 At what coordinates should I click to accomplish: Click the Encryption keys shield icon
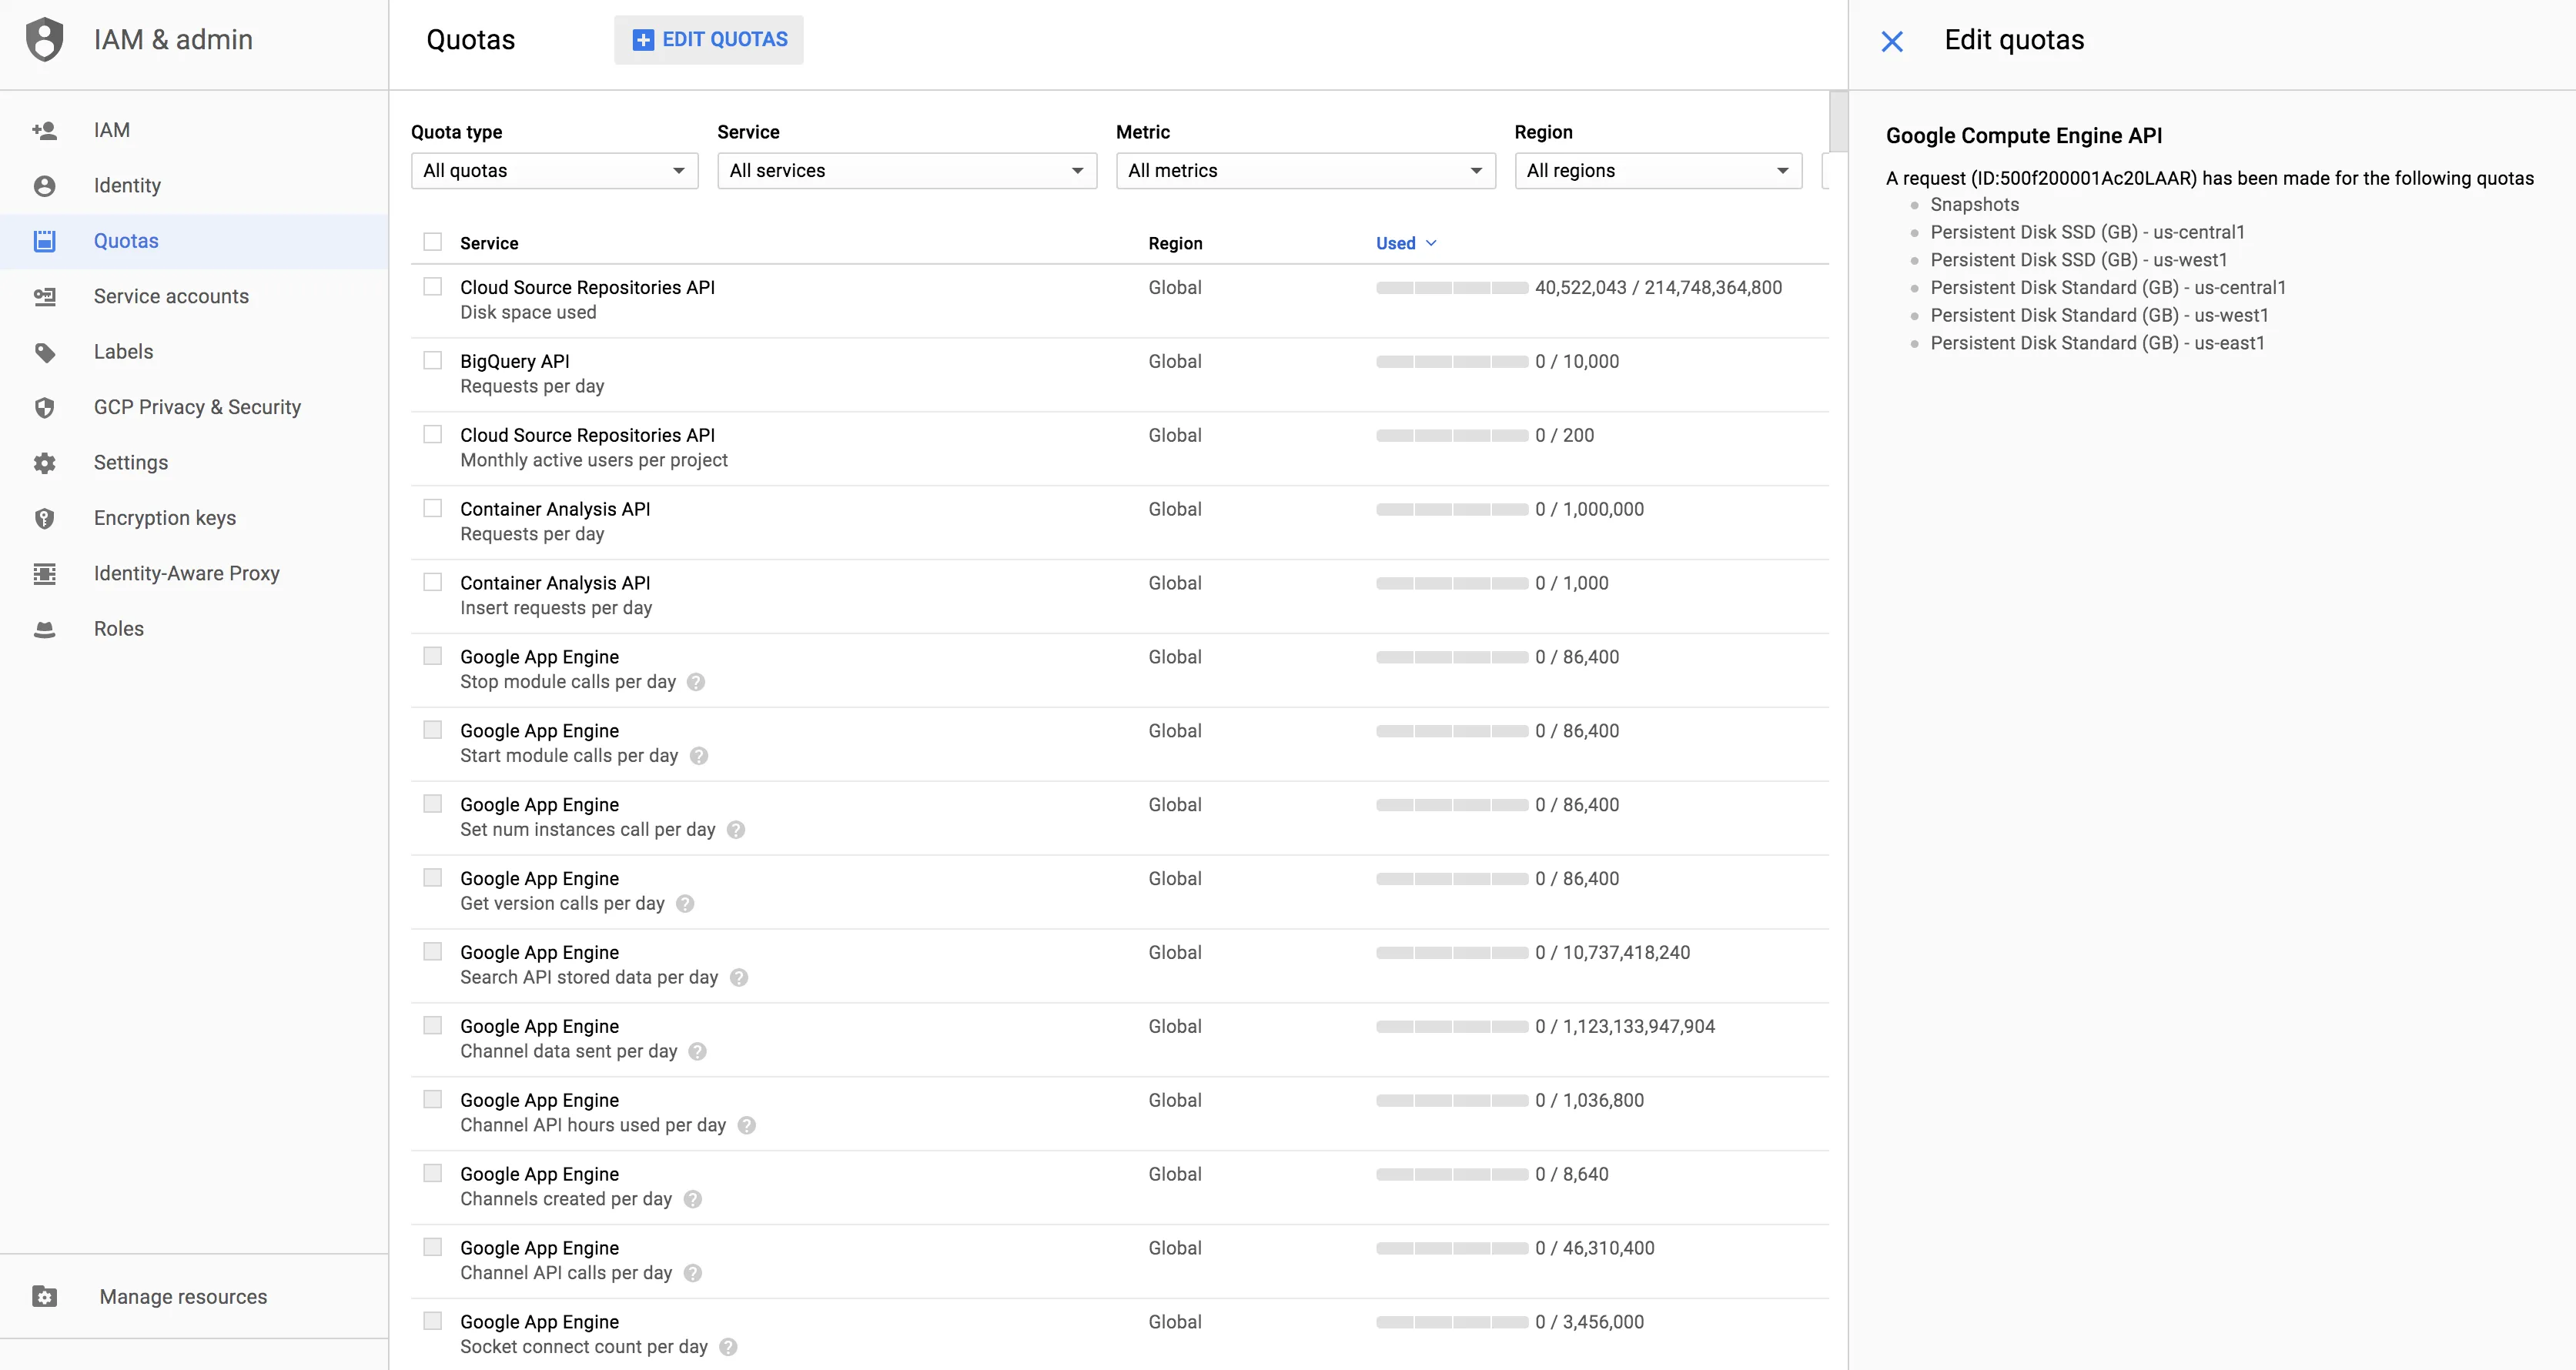[44, 518]
